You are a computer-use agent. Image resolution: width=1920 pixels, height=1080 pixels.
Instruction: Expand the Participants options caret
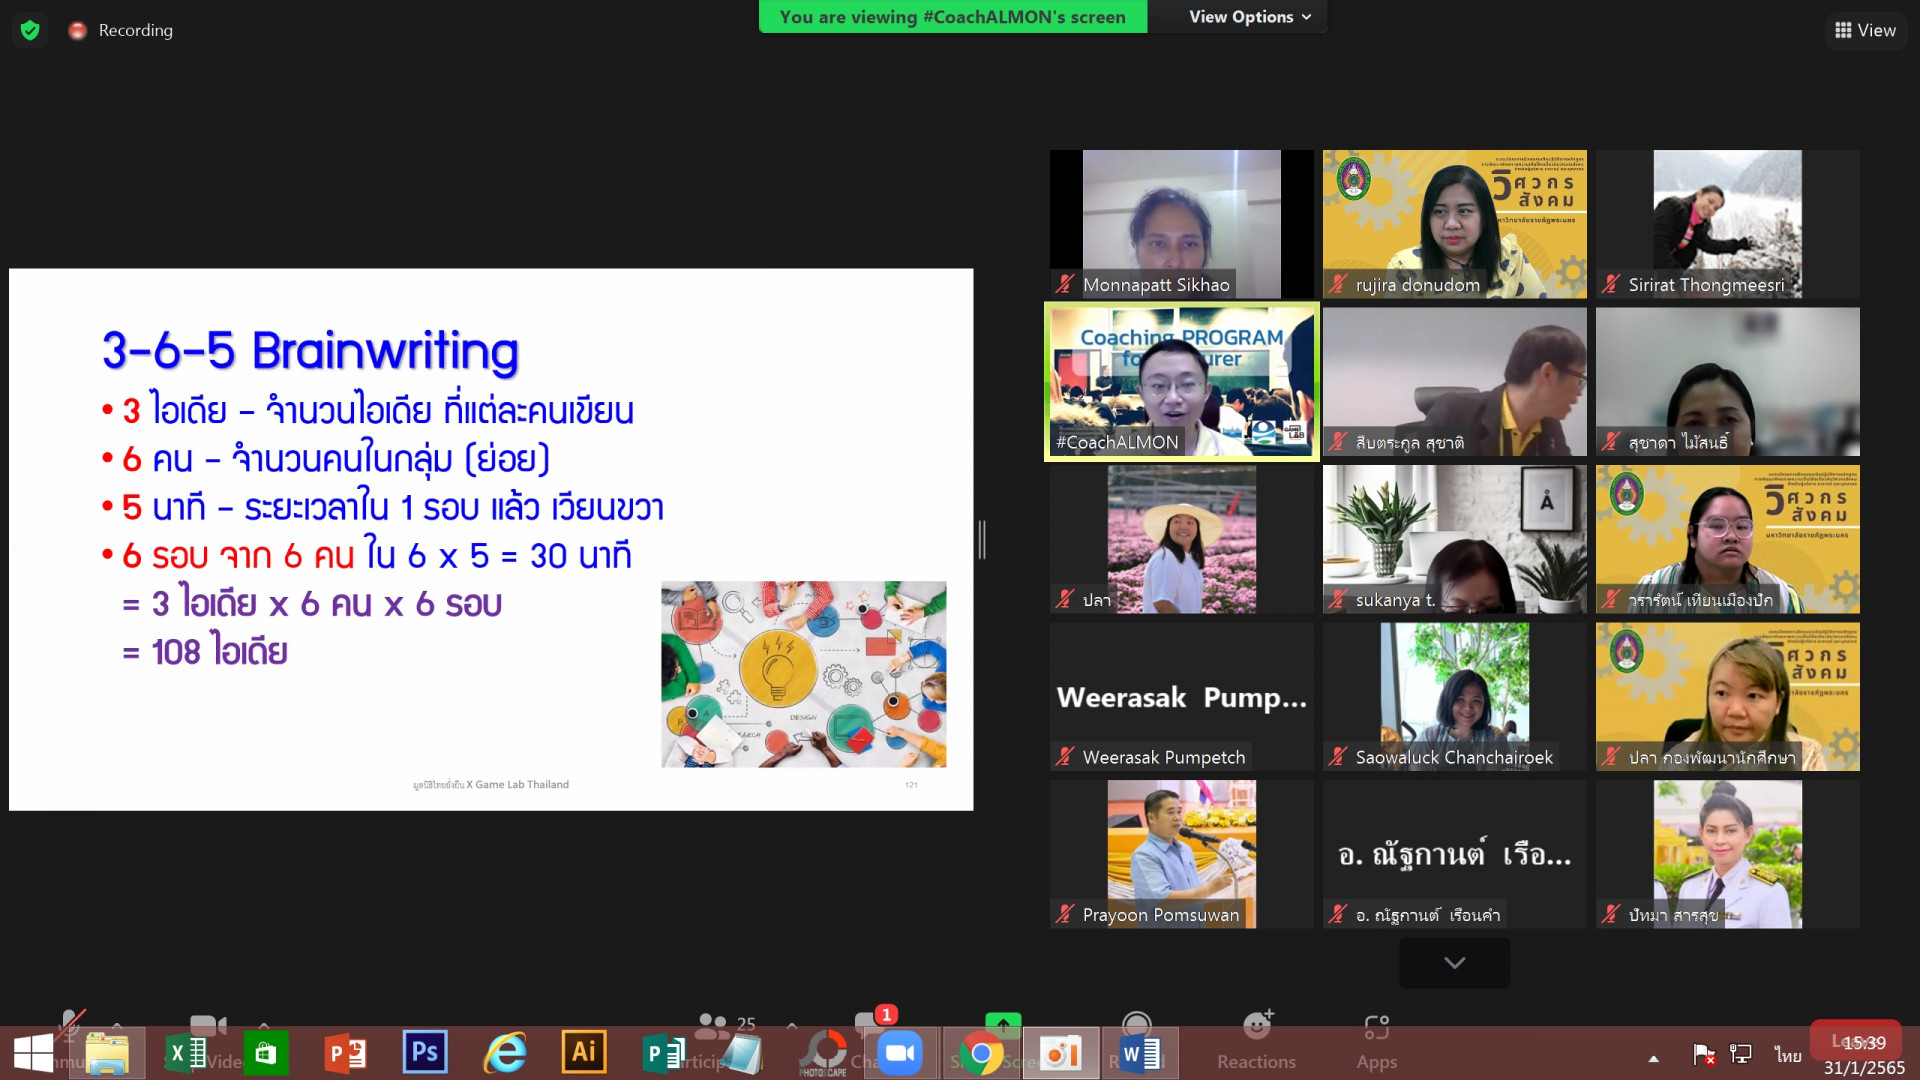point(792,1025)
